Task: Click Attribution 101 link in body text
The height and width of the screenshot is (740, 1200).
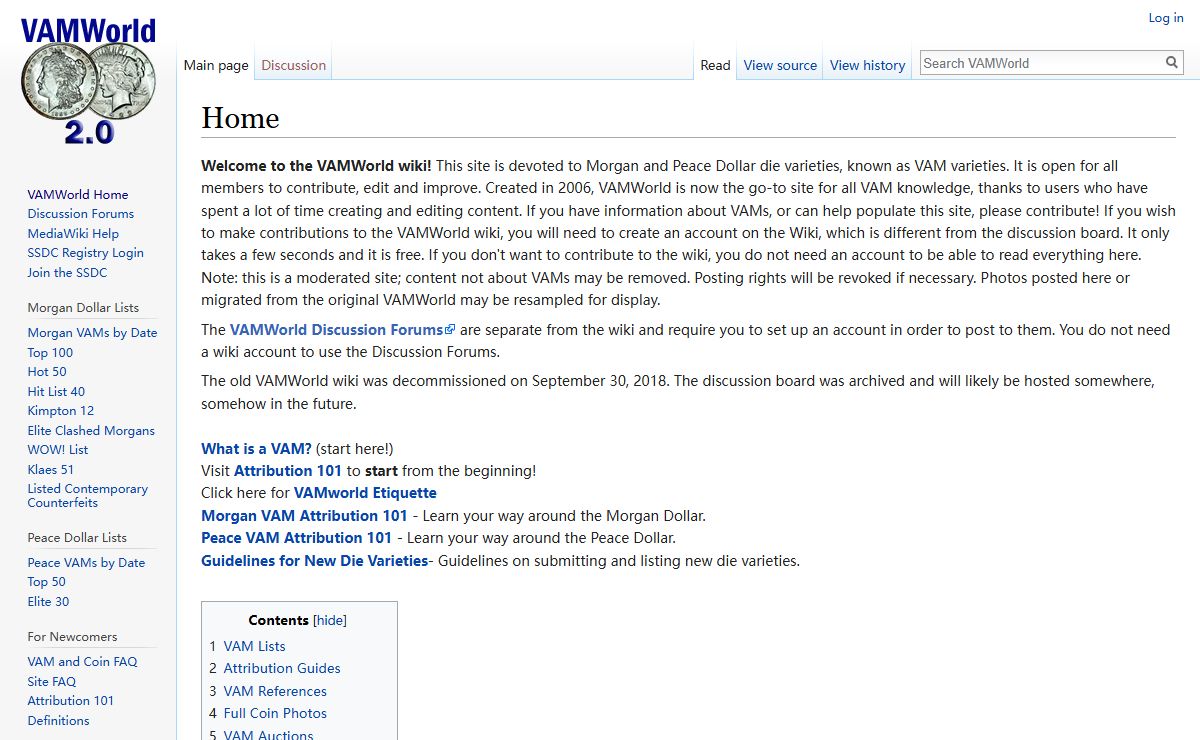Action: 288,470
